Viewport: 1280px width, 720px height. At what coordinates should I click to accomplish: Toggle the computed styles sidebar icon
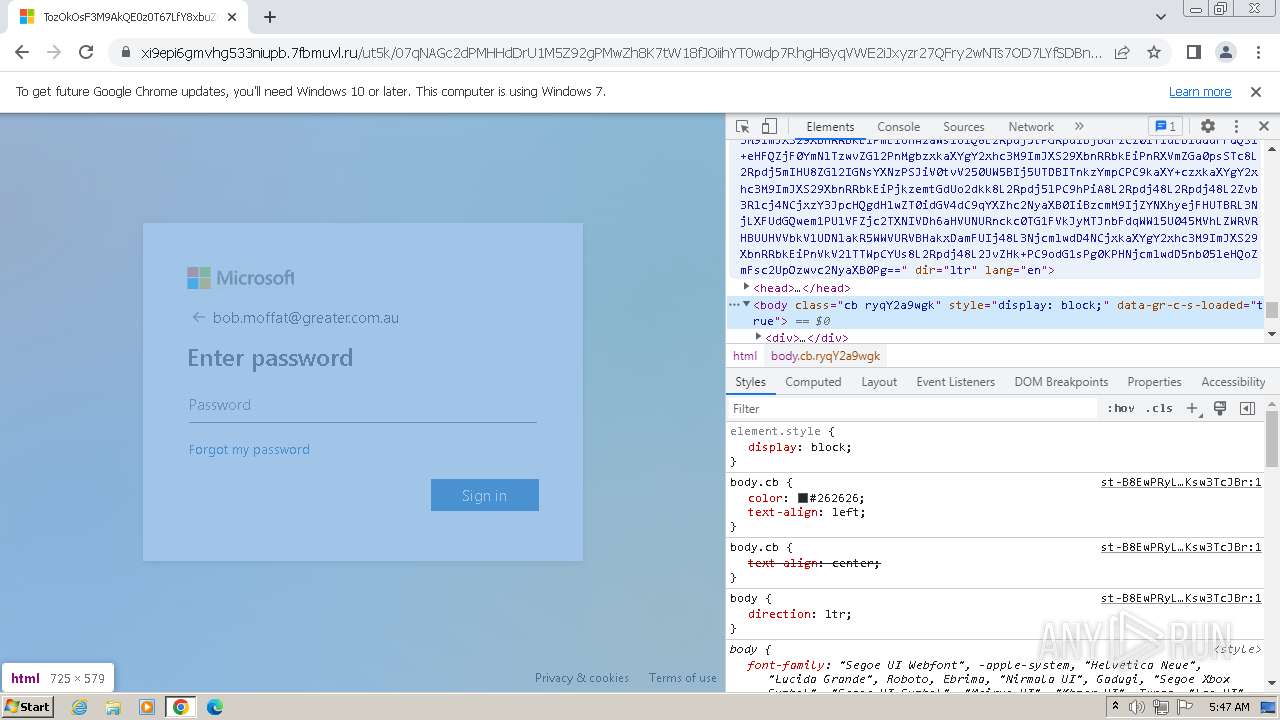coord(1247,408)
